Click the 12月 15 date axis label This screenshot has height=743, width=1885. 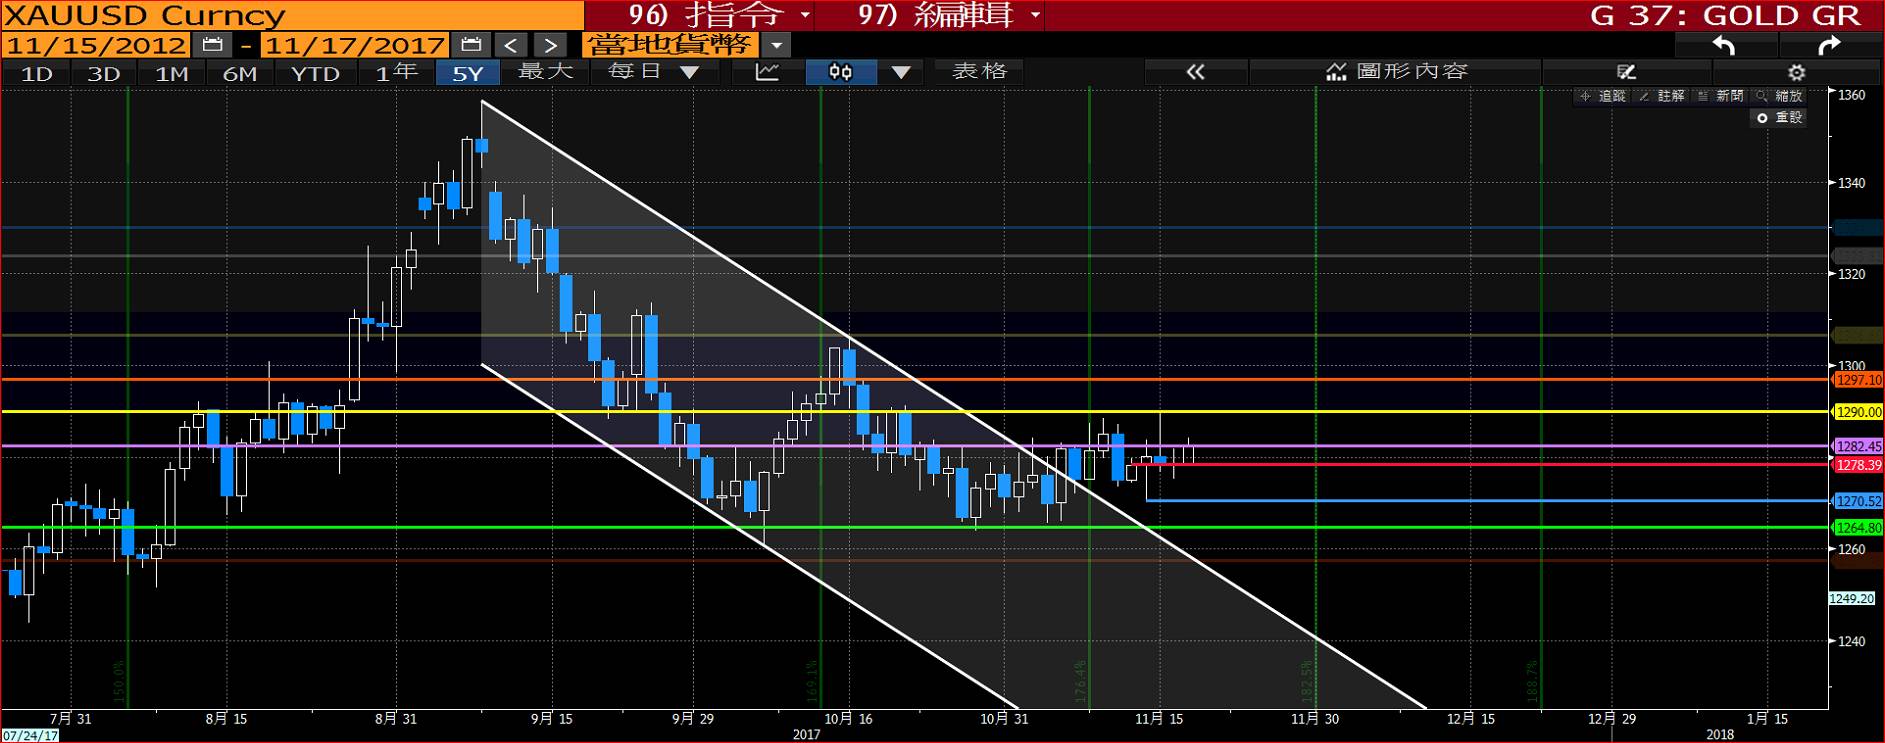pyautogui.click(x=1471, y=719)
